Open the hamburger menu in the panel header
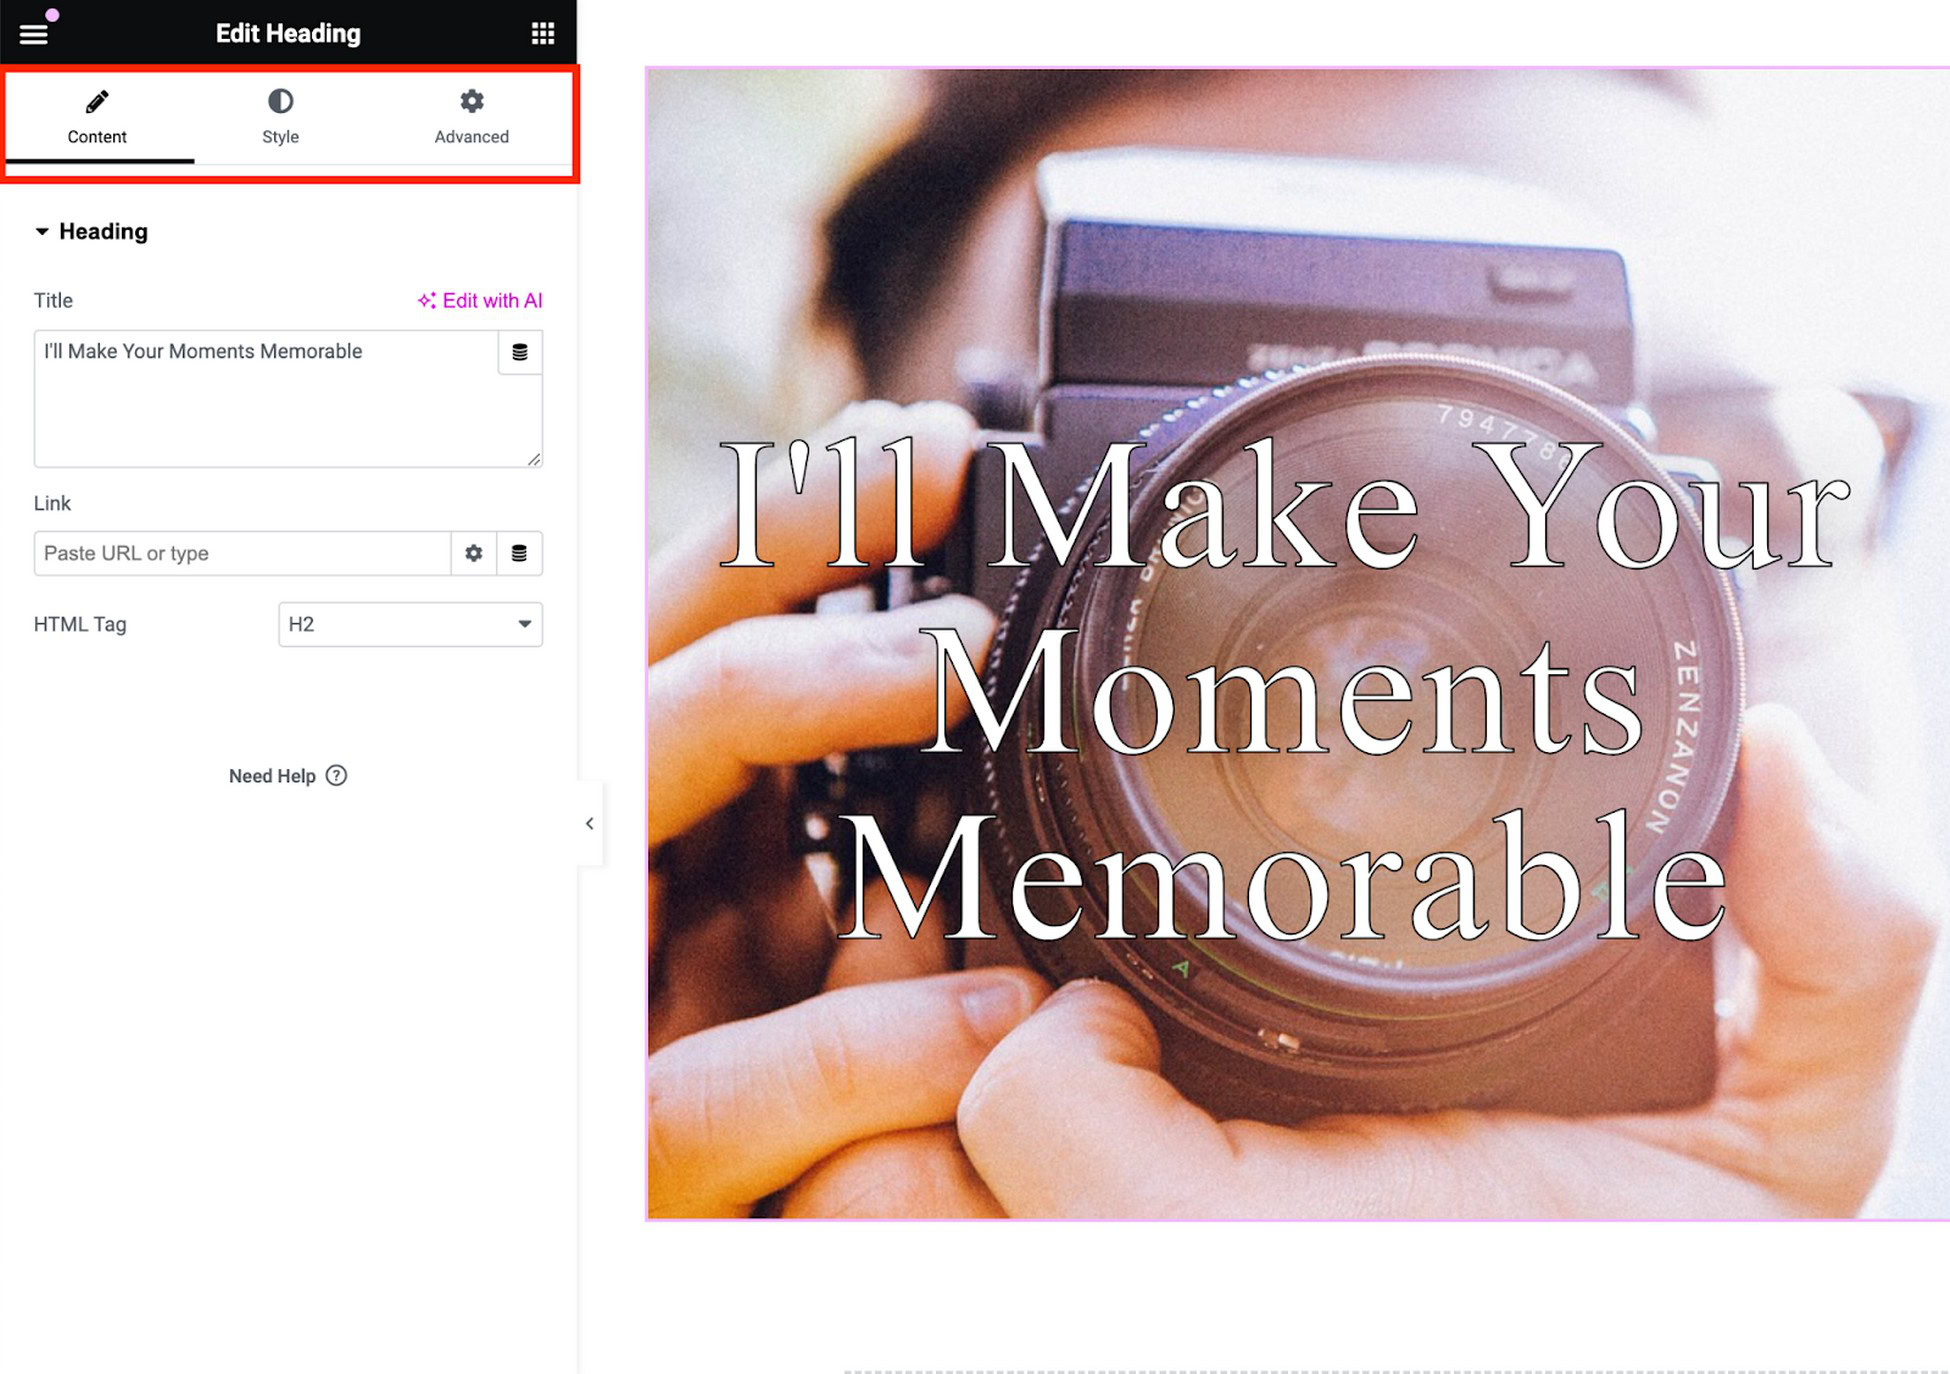The width and height of the screenshot is (1950, 1374). (x=34, y=32)
